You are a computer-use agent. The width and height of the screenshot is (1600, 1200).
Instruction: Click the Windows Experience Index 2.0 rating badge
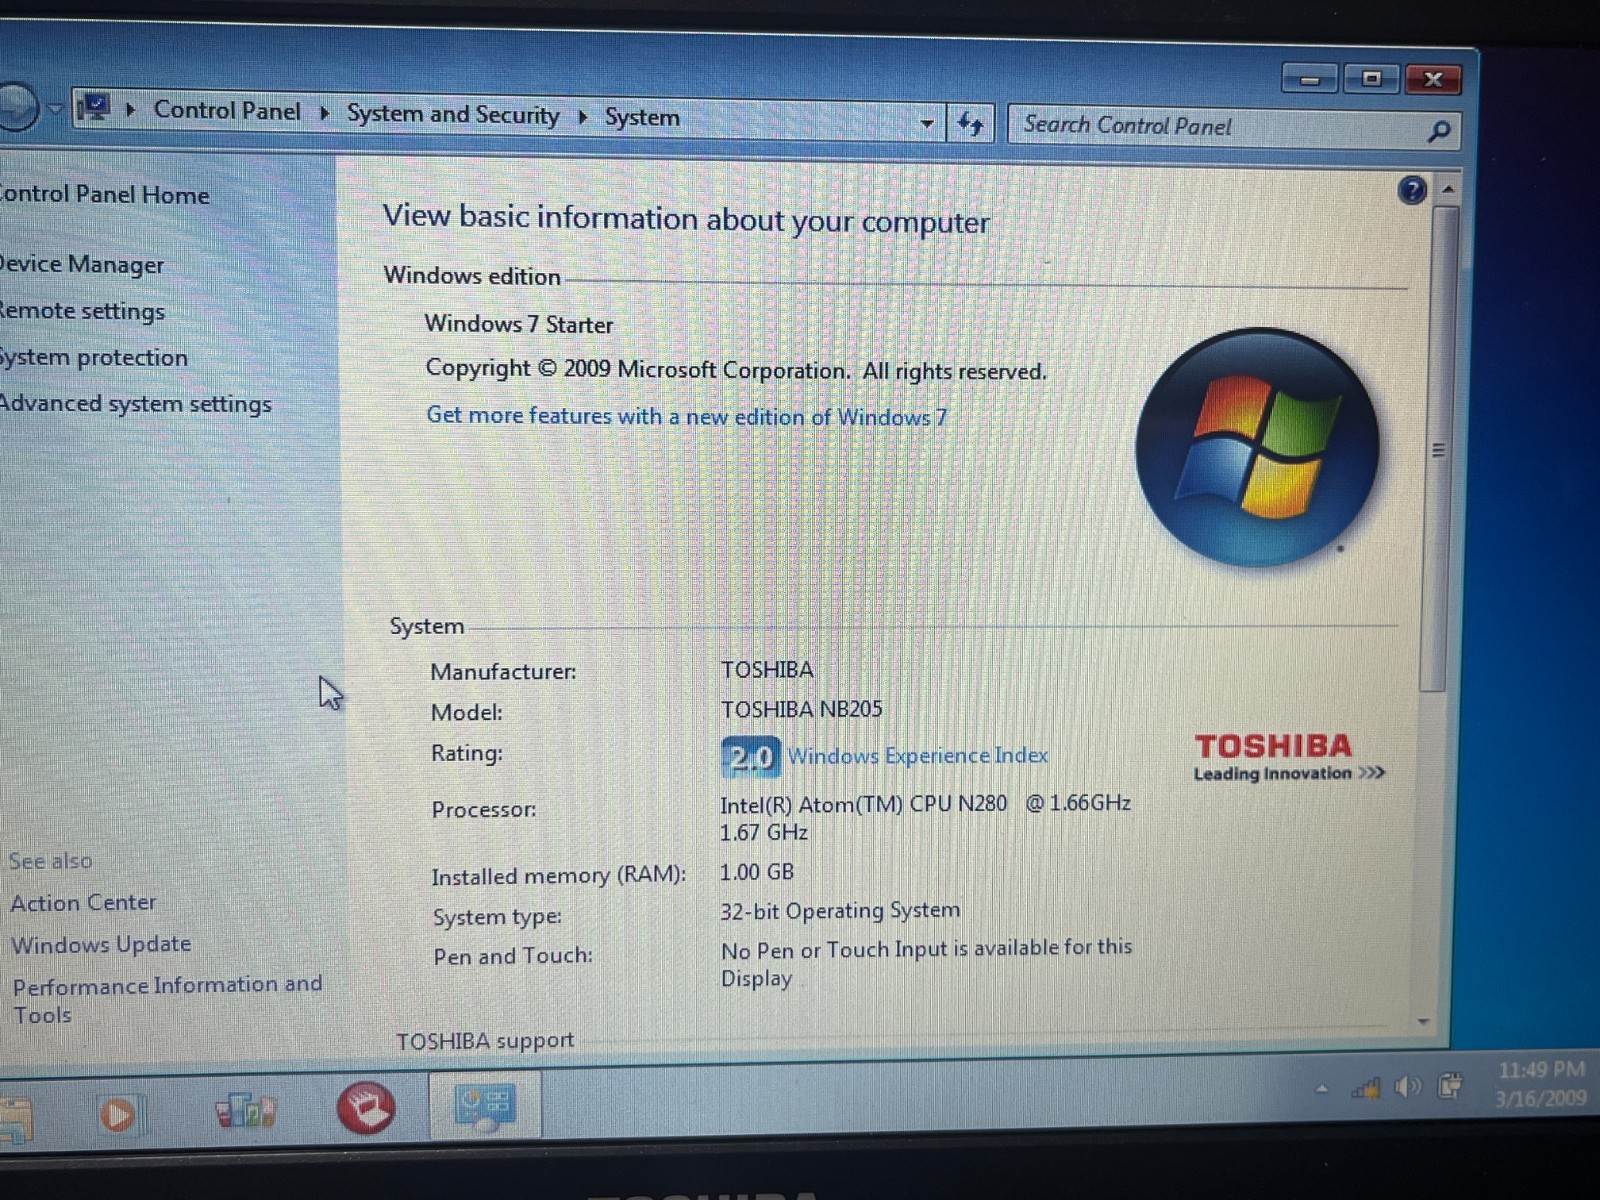click(x=750, y=757)
